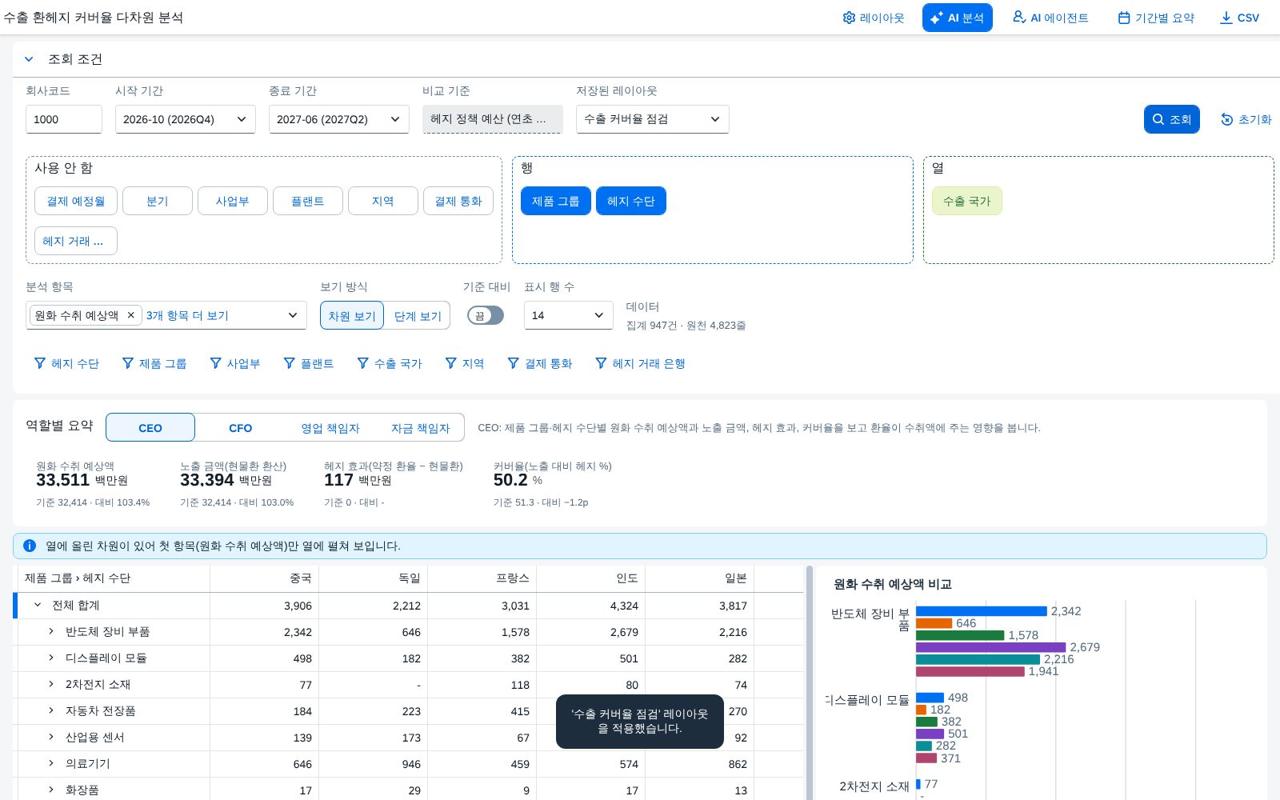Open 기간별 요약 calendar button
This screenshot has height=800, width=1280.
pyautogui.click(x=1156, y=18)
